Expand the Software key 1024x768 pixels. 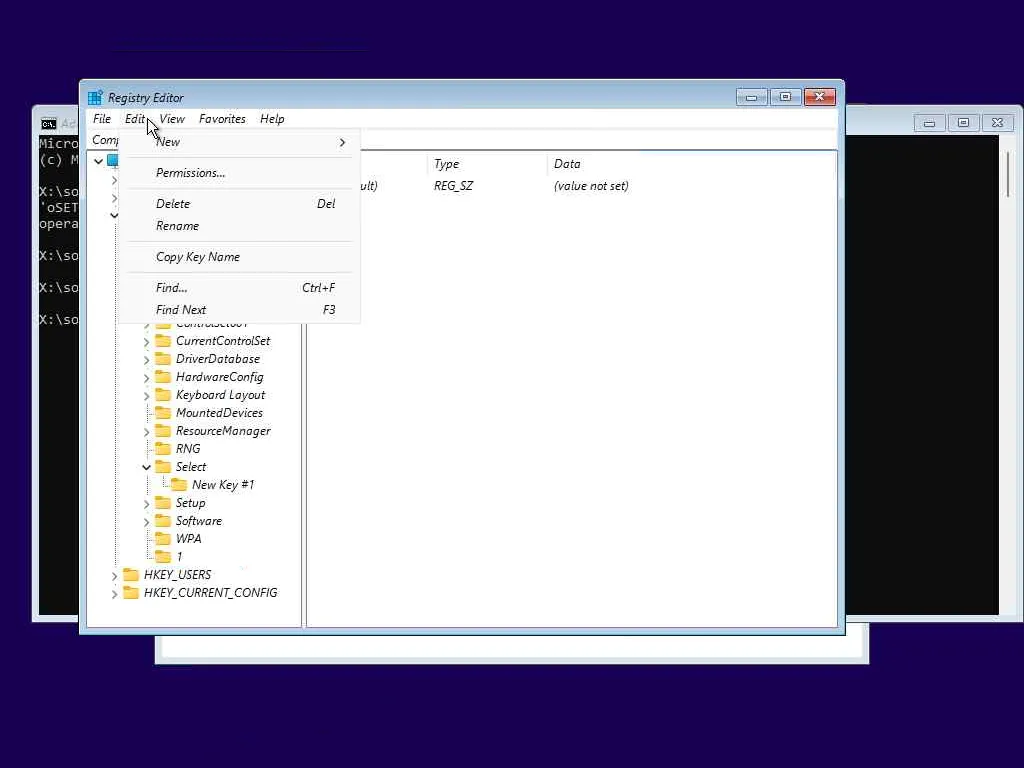tap(146, 521)
